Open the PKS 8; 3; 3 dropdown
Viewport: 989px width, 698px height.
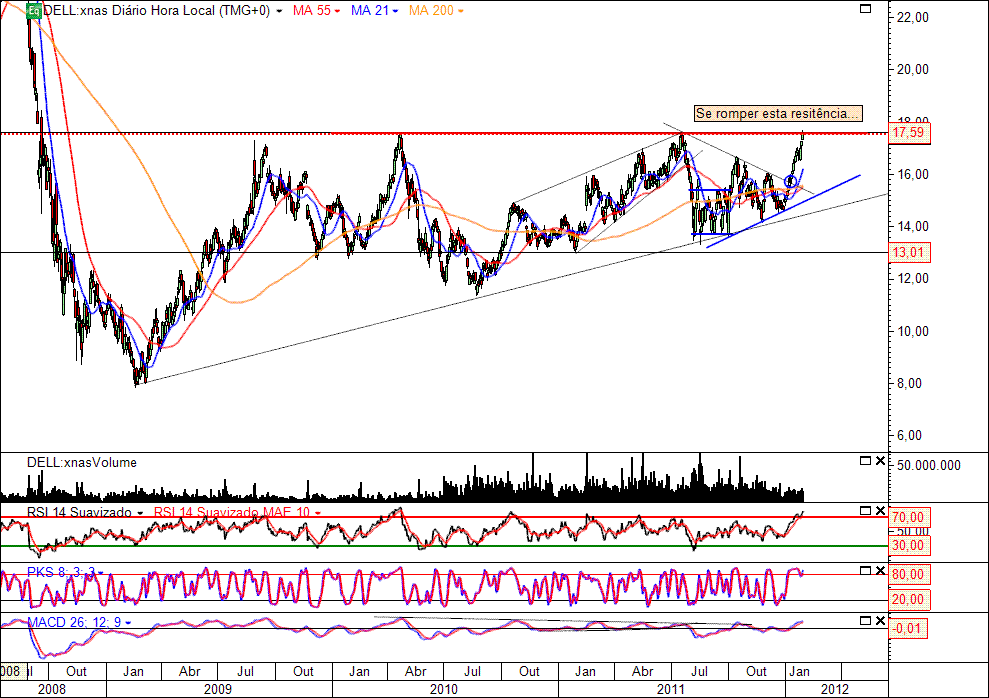(x=101, y=573)
